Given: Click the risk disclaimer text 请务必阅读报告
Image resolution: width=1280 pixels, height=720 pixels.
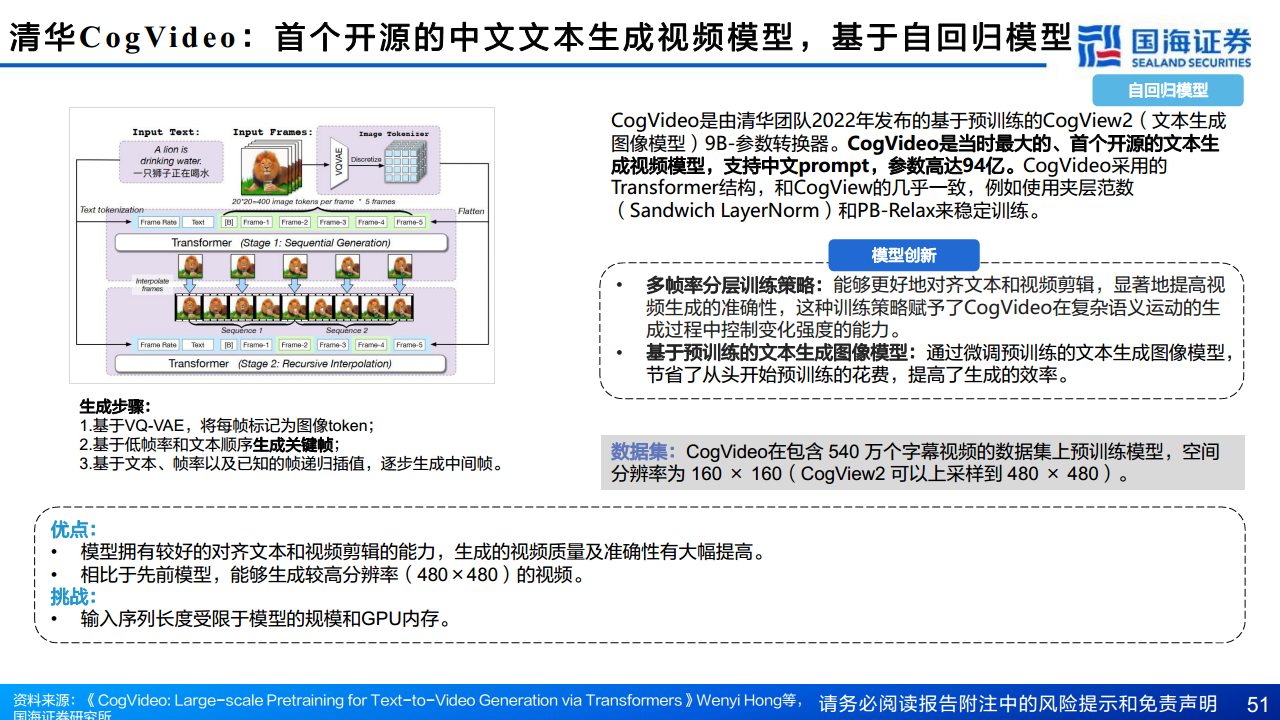Looking at the screenshot, I should [1017, 703].
